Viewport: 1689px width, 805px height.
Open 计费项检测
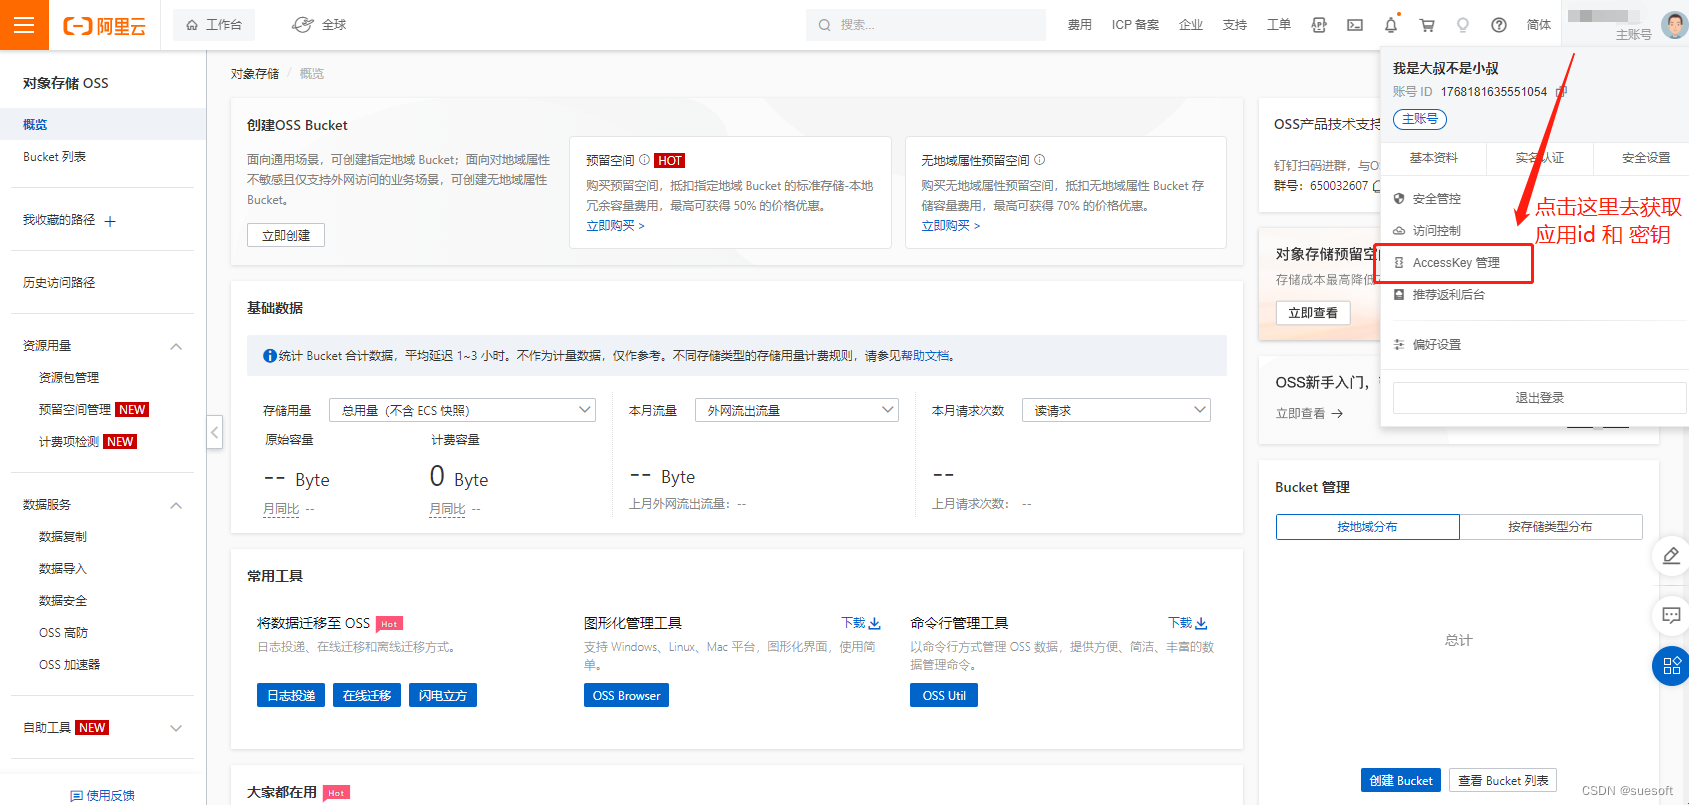69,442
